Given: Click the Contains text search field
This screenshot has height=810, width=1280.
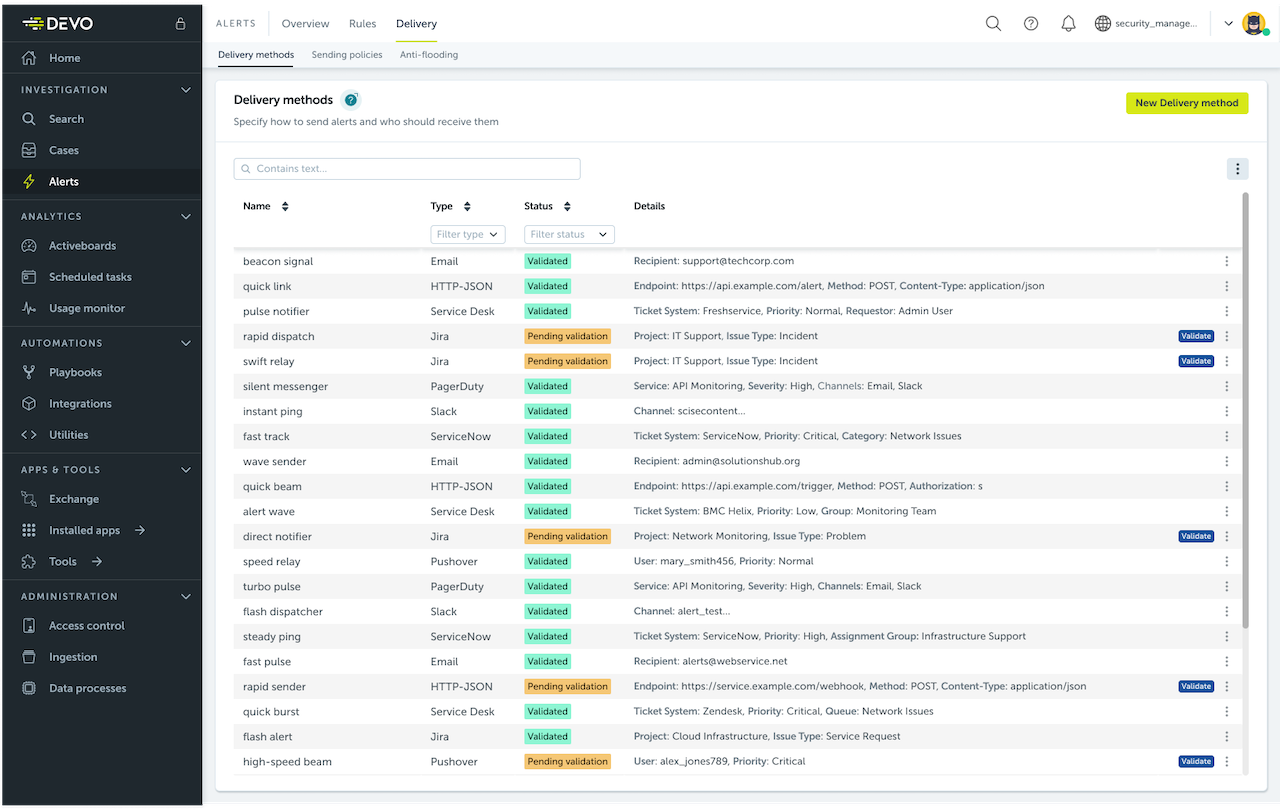Looking at the screenshot, I should click(x=407, y=169).
